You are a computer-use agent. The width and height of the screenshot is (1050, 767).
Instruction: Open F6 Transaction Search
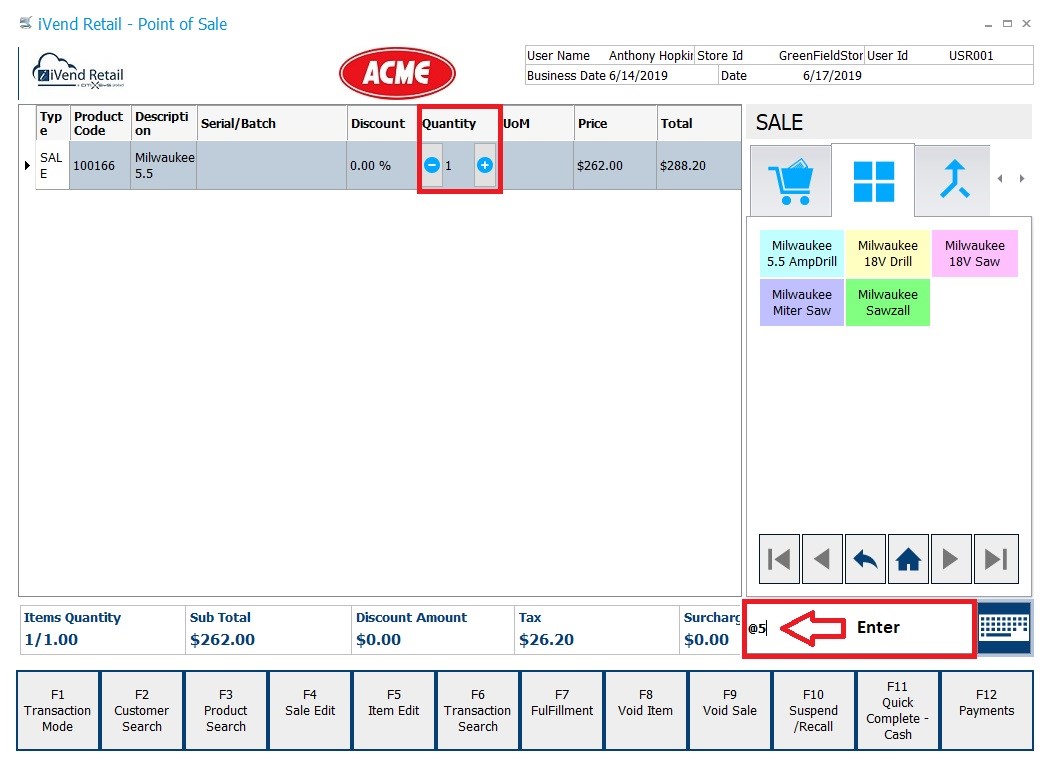tap(477, 711)
